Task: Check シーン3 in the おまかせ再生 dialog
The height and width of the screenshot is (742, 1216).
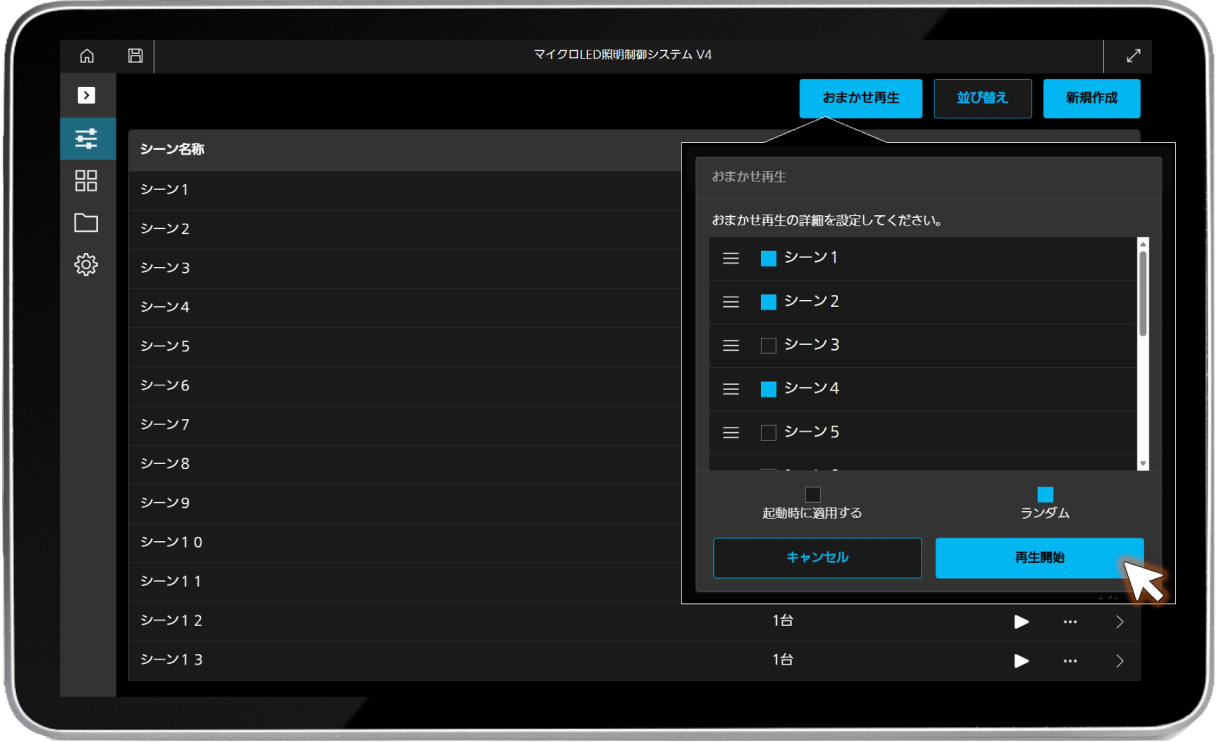Action: 769,346
